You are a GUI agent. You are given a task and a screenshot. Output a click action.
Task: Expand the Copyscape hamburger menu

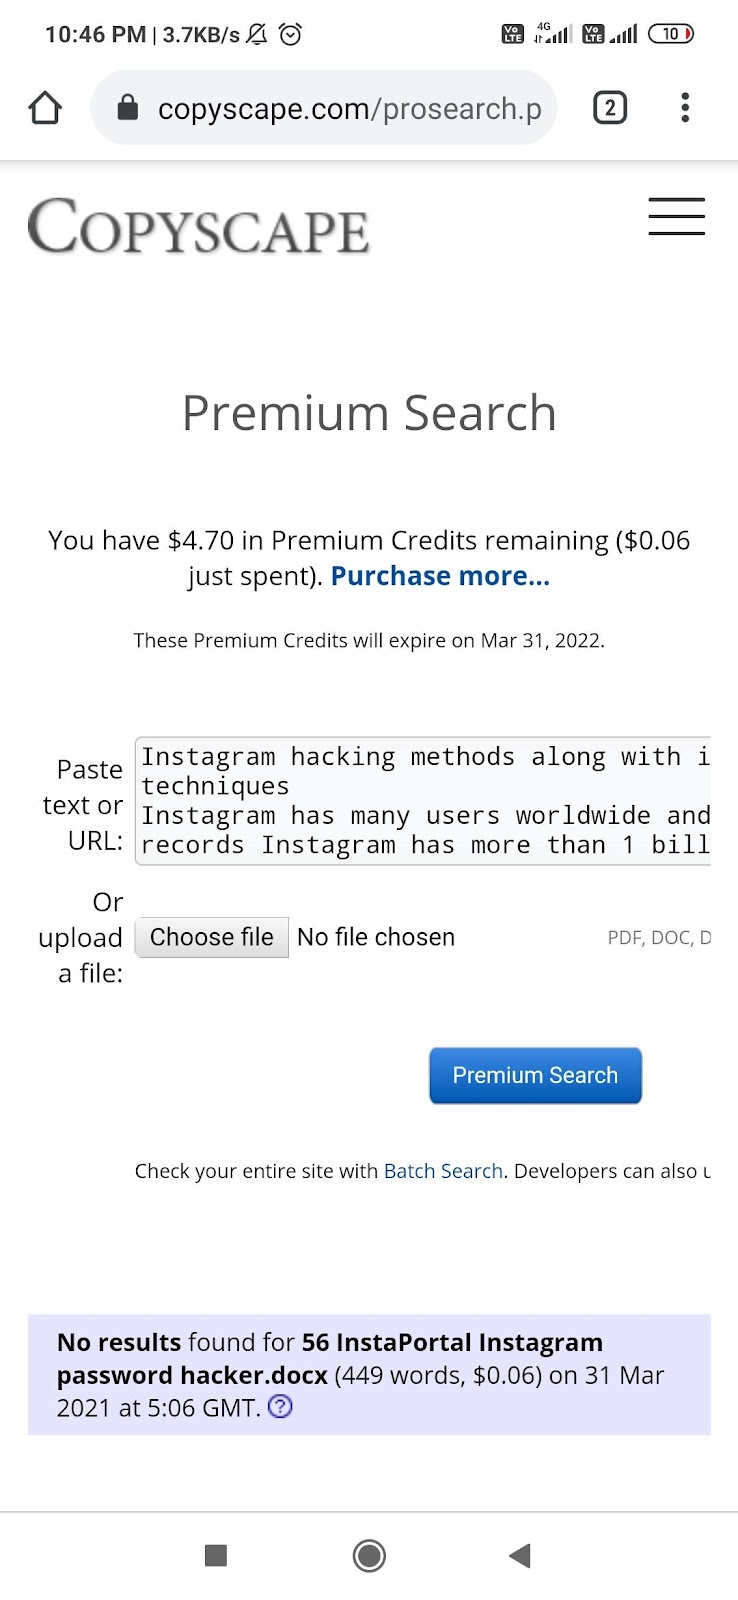[676, 217]
